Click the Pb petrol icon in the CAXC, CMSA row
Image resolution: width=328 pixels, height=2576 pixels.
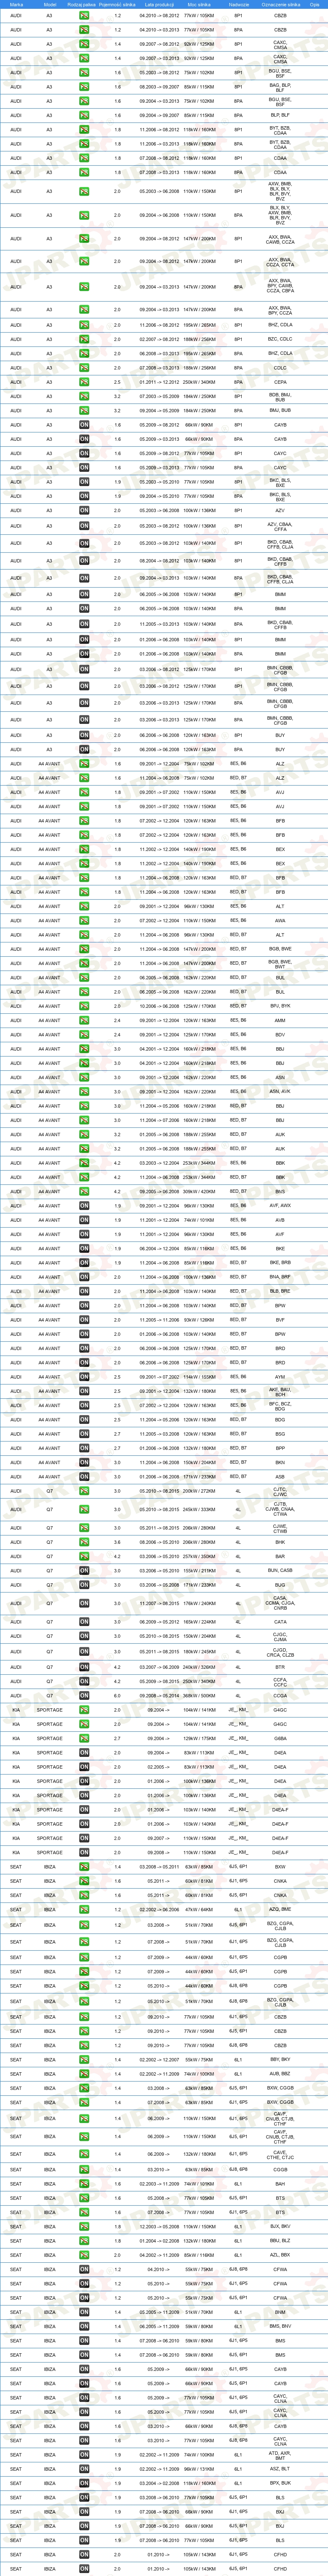(x=84, y=44)
